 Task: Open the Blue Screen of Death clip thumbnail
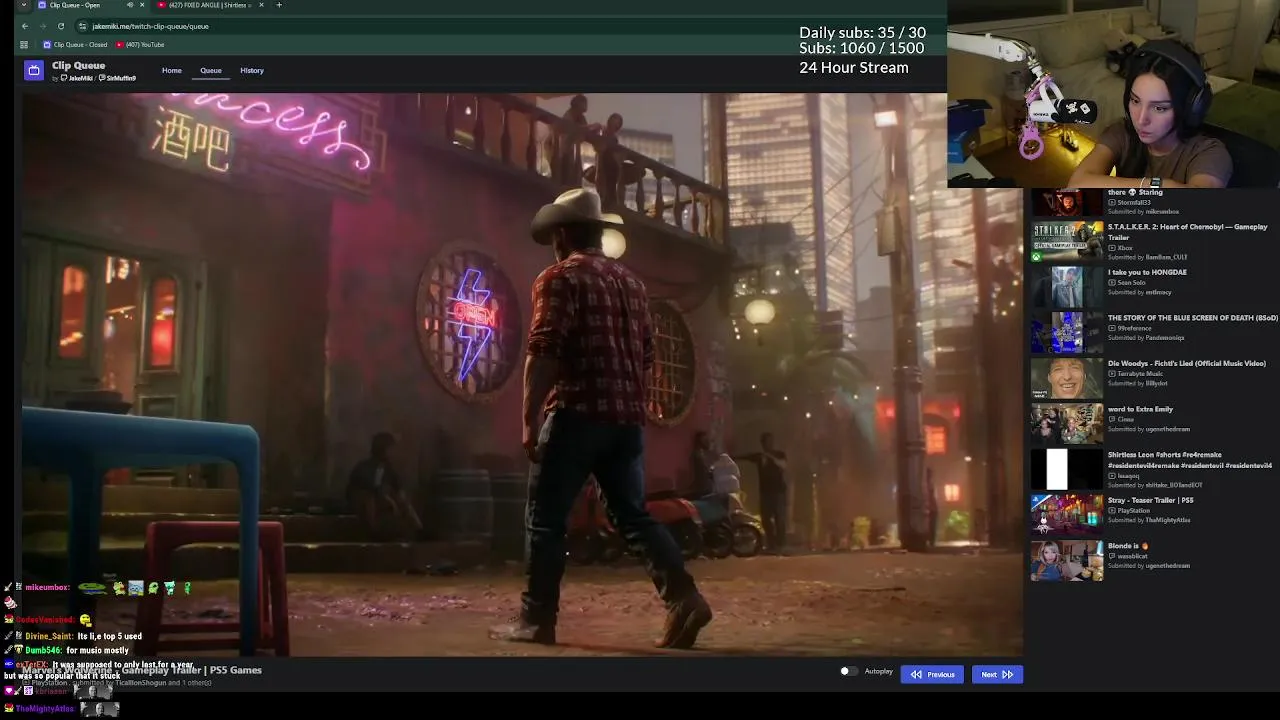coord(1067,332)
